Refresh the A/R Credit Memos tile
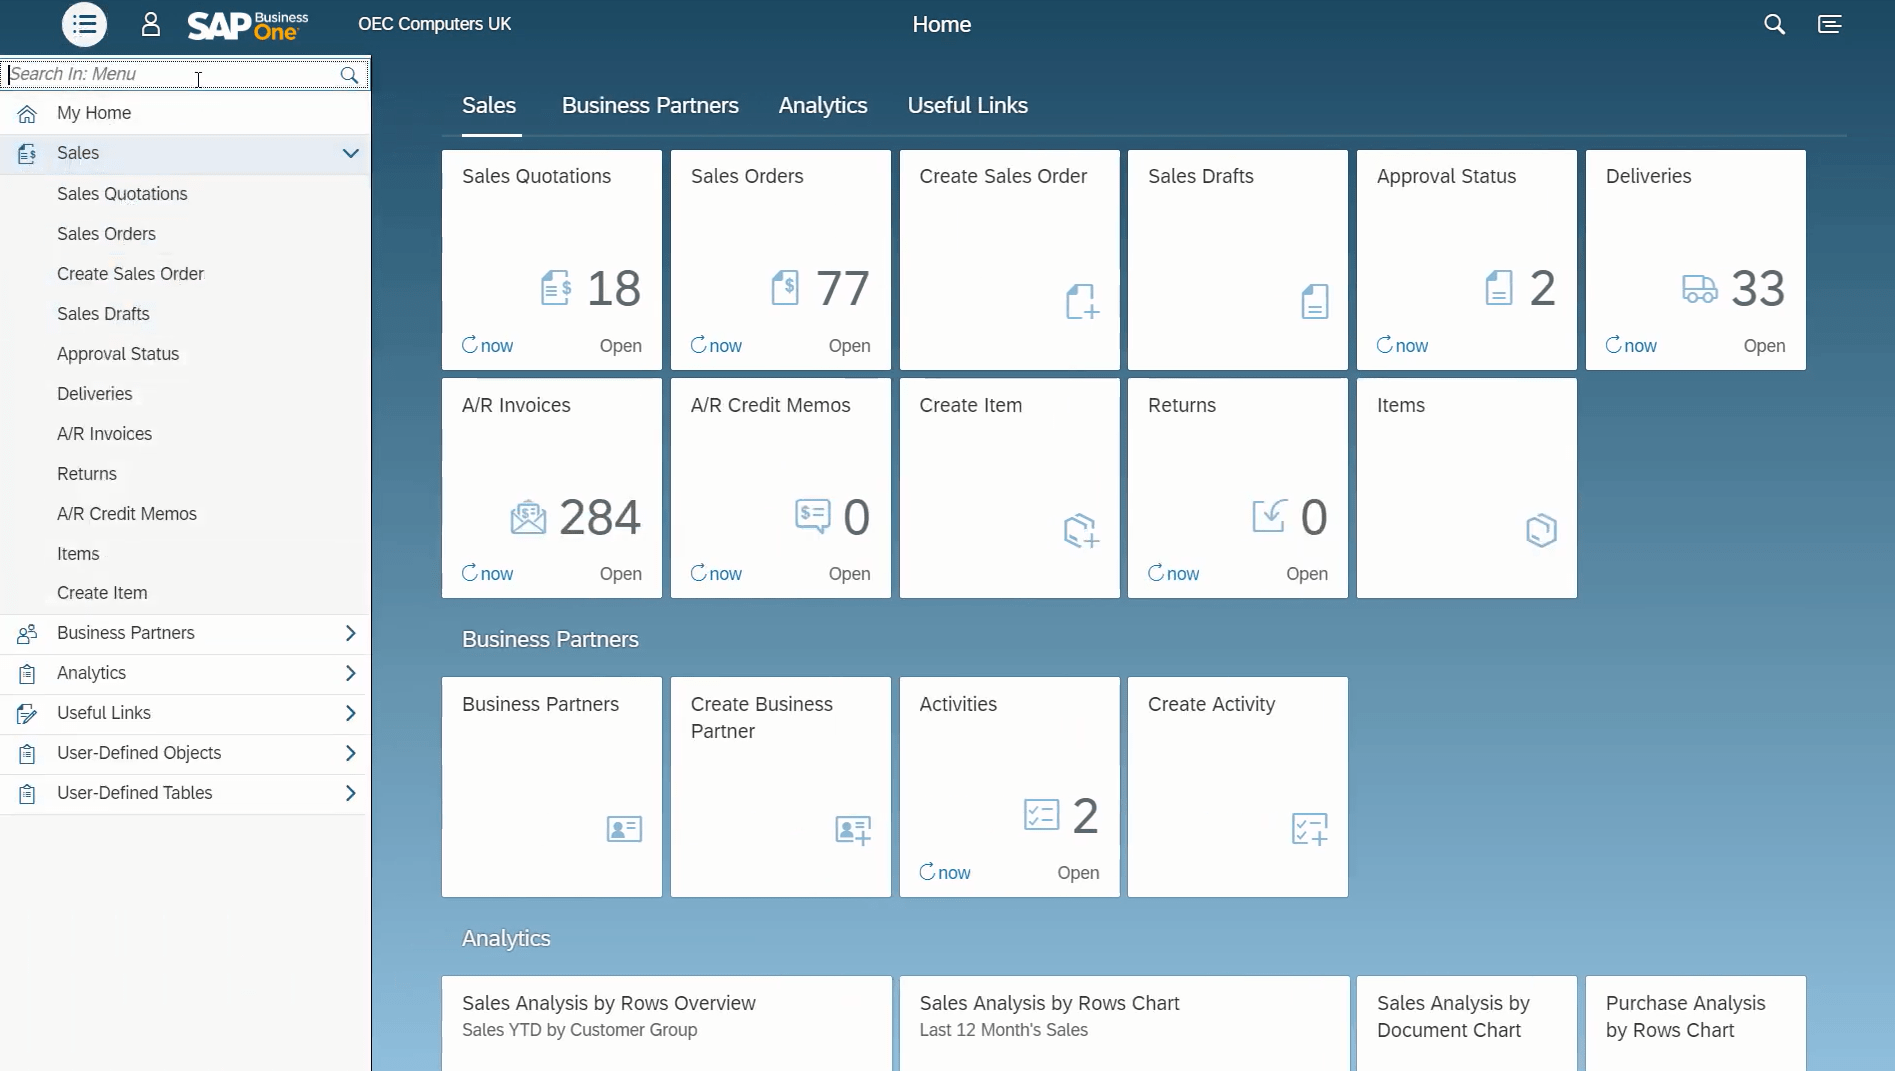This screenshot has height=1071, width=1895. 715,573
